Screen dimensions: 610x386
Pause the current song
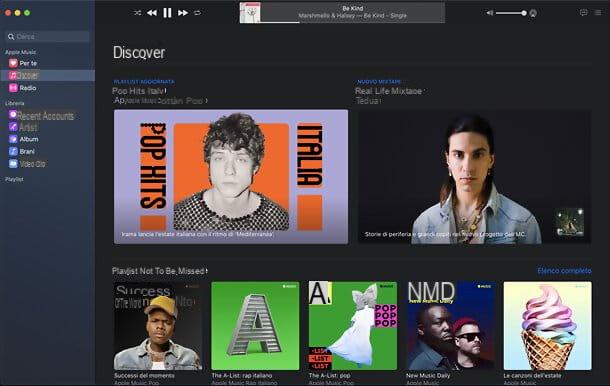pyautogui.click(x=167, y=13)
